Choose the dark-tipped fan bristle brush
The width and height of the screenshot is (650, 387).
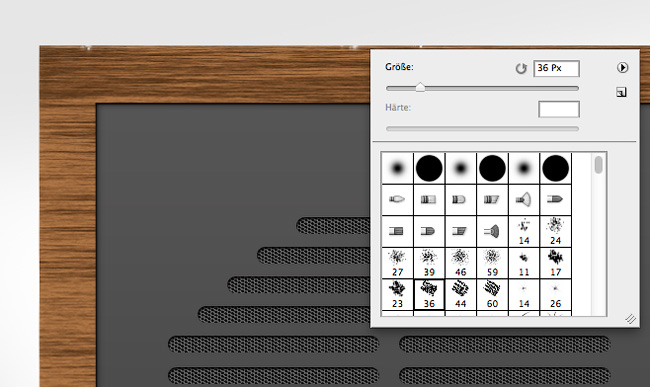click(x=492, y=231)
